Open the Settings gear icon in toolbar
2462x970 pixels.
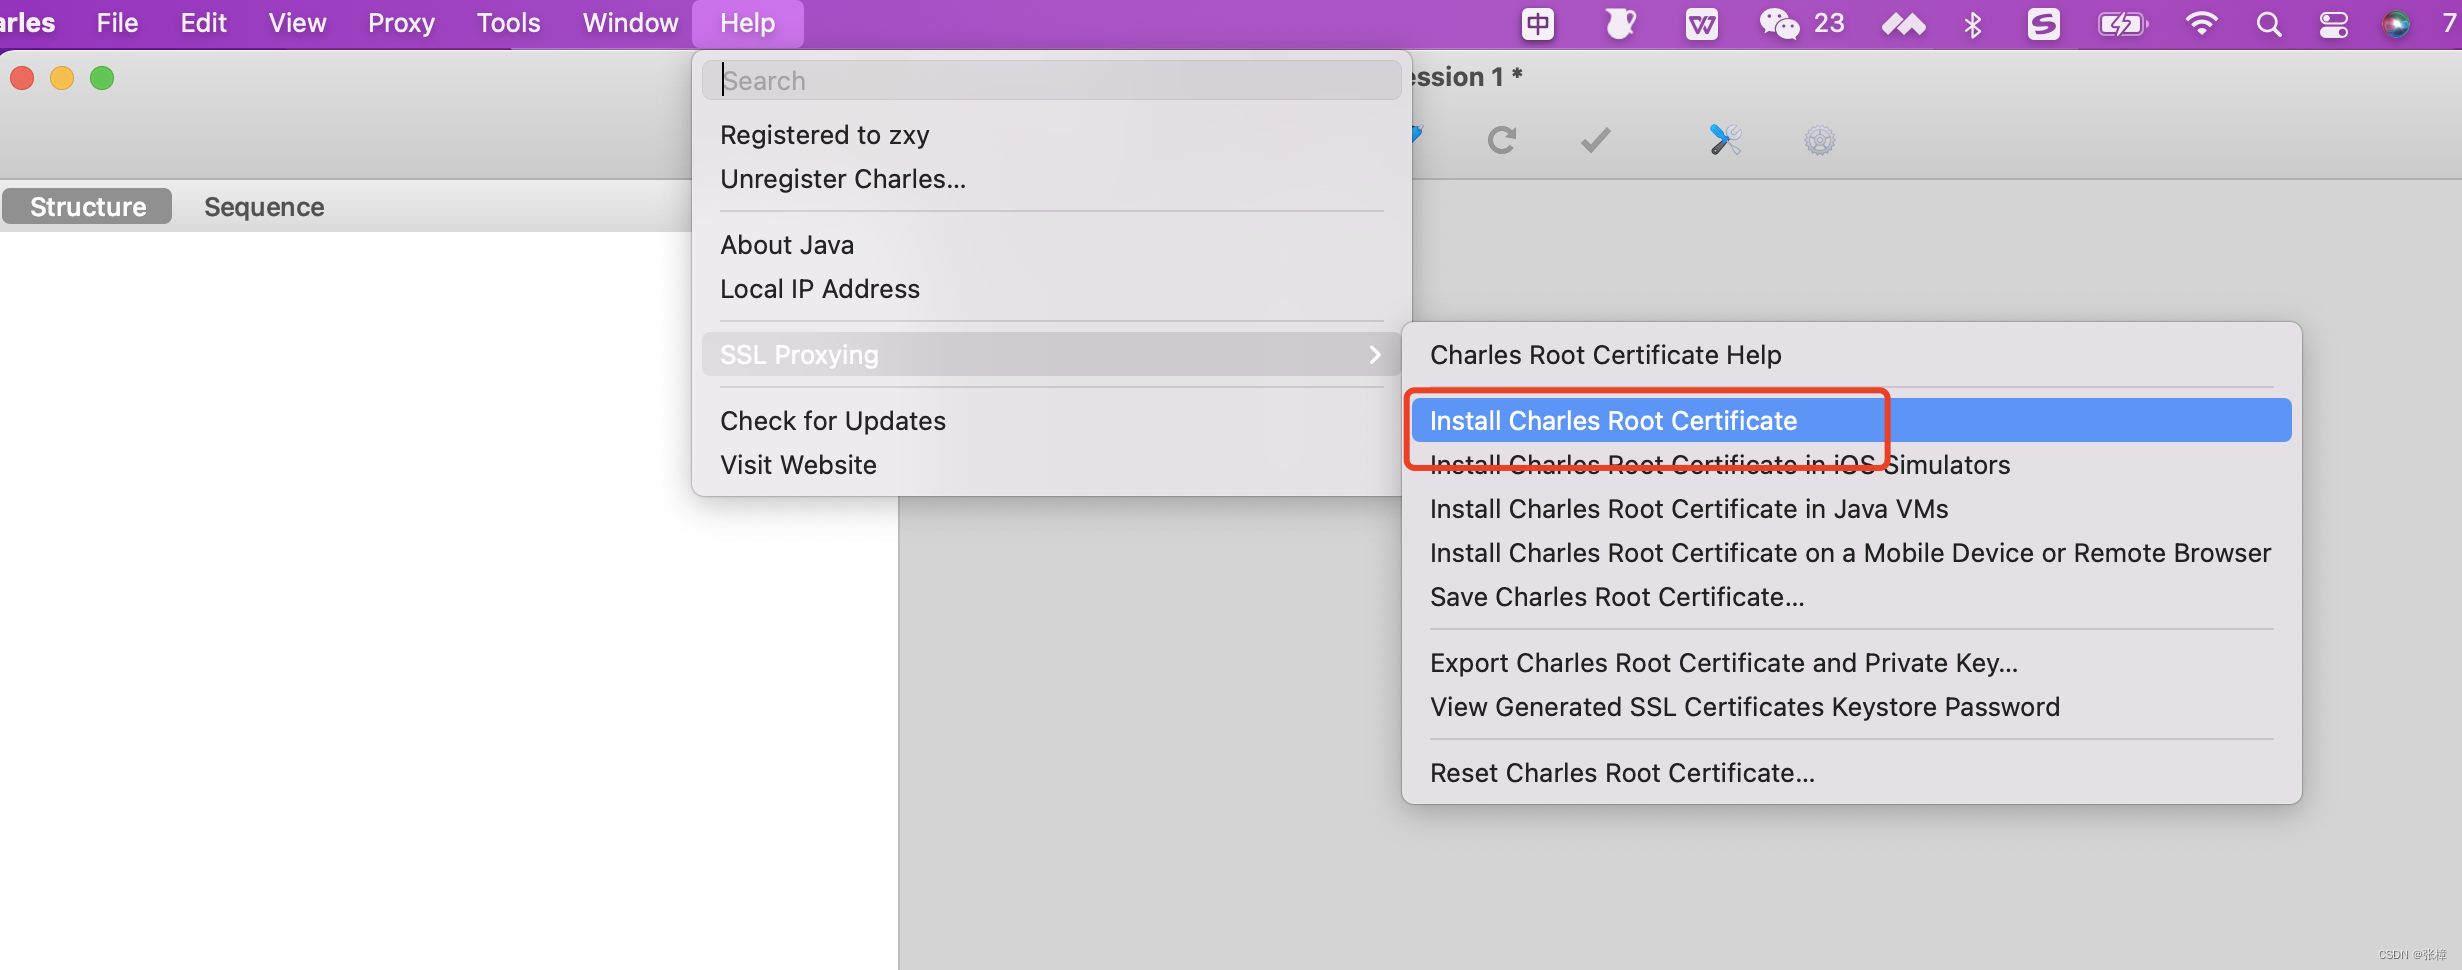[1820, 140]
